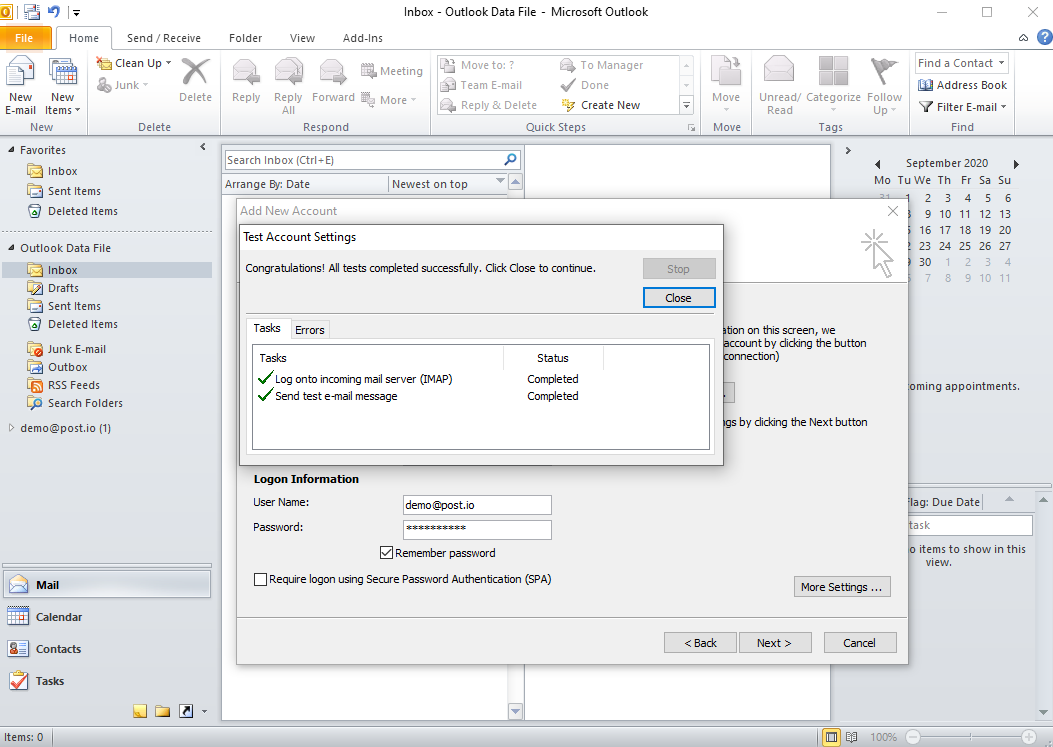This screenshot has width=1053, height=747.
Task: Click the Meeting respond icon
Action: coord(368,71)
